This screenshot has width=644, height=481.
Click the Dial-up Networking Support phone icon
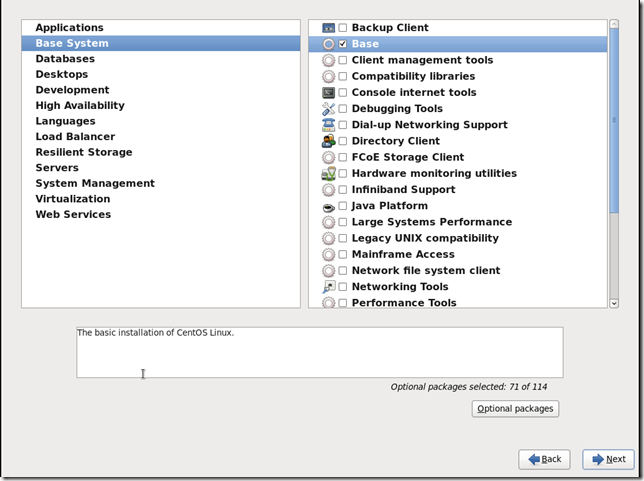pos(329,125)
